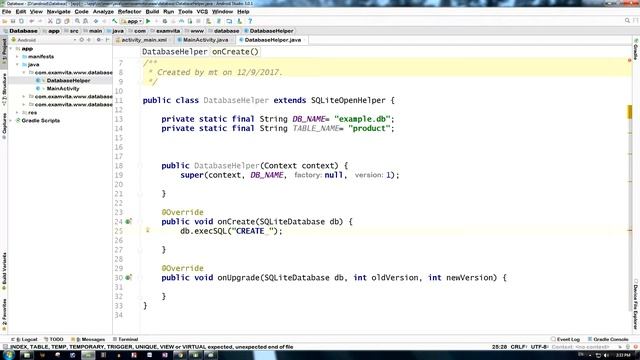Toggle Gradle side panel tab
Image resolution: width=640 pixels, height=360 pixels.
tap(636, 49)
